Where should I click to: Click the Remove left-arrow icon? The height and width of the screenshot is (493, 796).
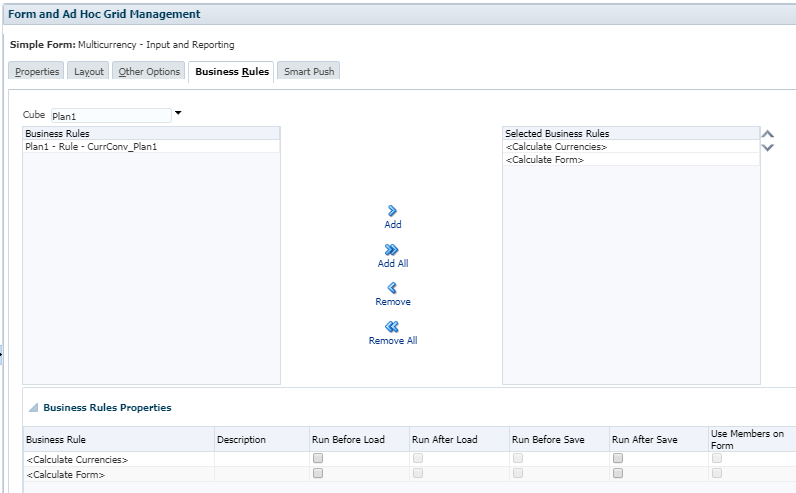point(393,288)
